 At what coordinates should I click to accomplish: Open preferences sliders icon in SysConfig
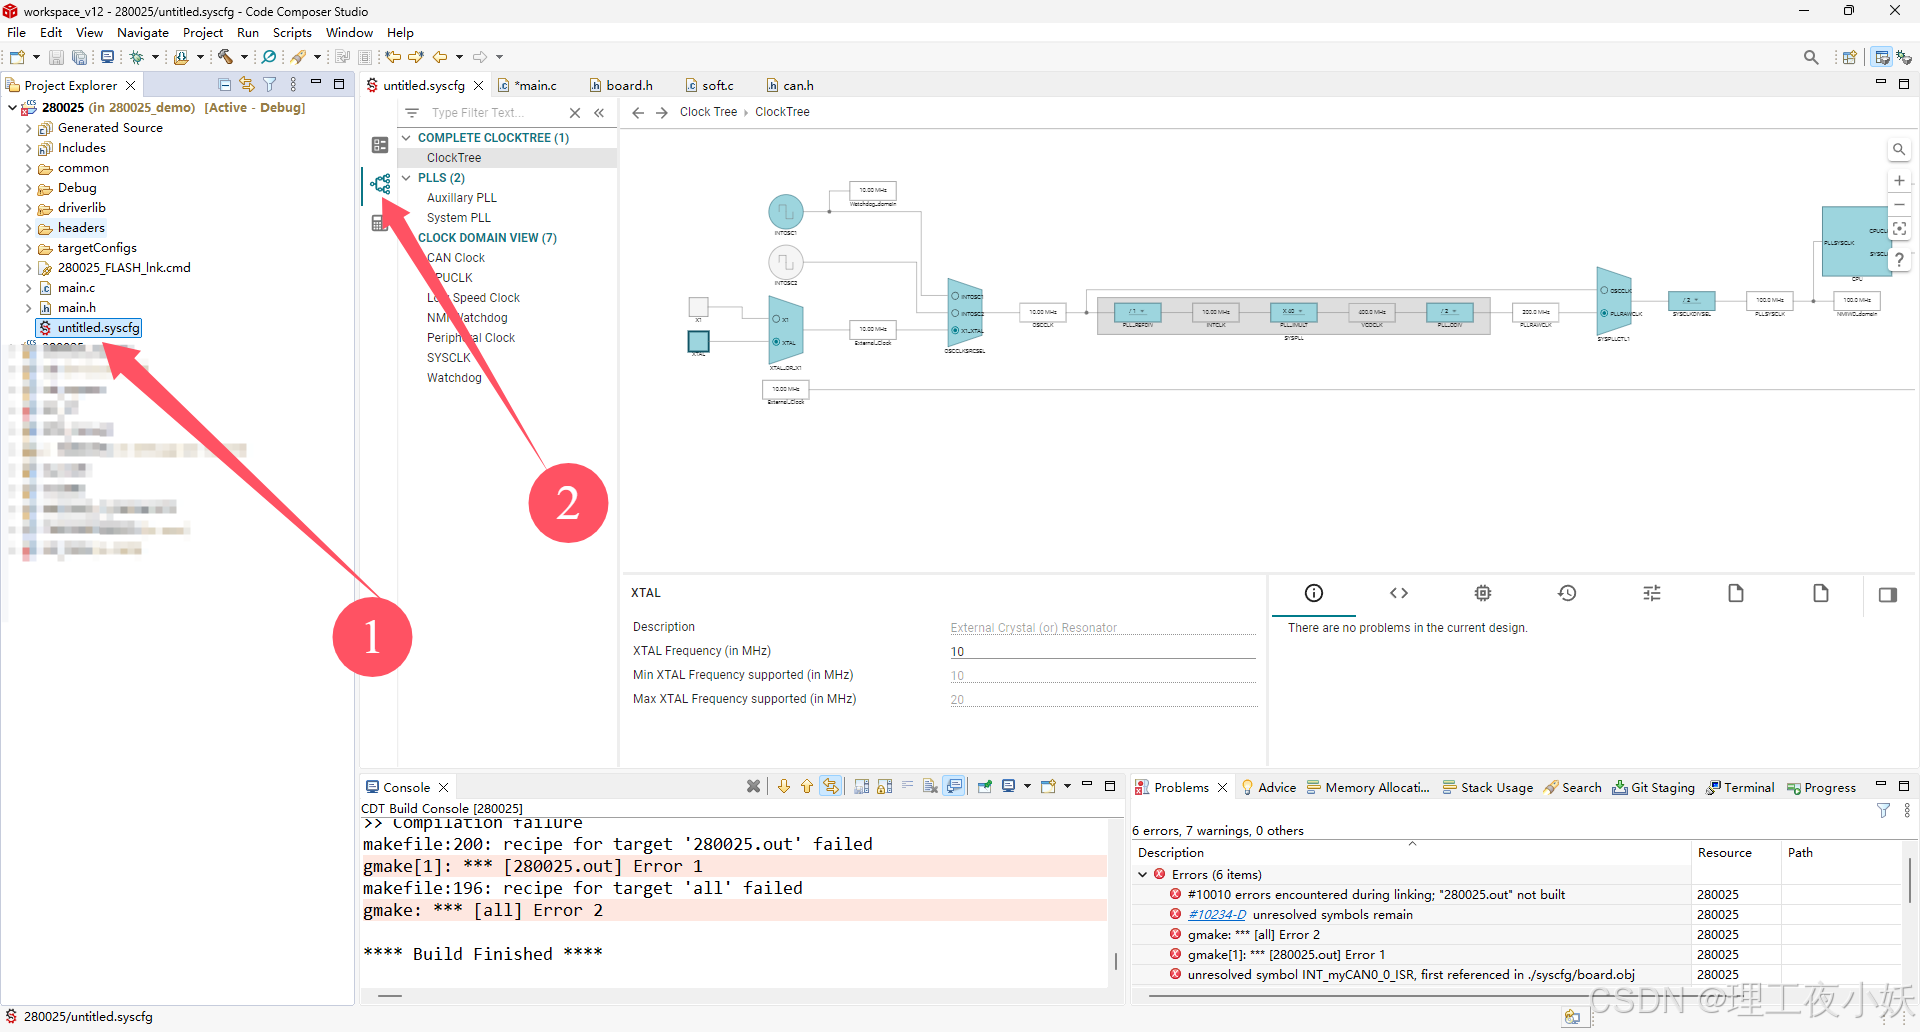(1652, 593)
